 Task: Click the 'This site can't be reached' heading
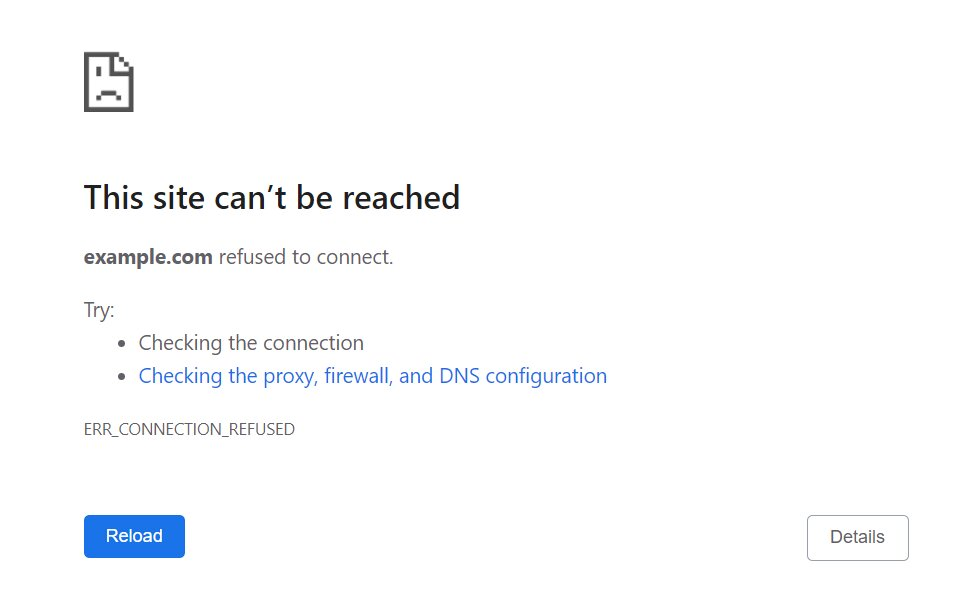click(x=271, y=197)
